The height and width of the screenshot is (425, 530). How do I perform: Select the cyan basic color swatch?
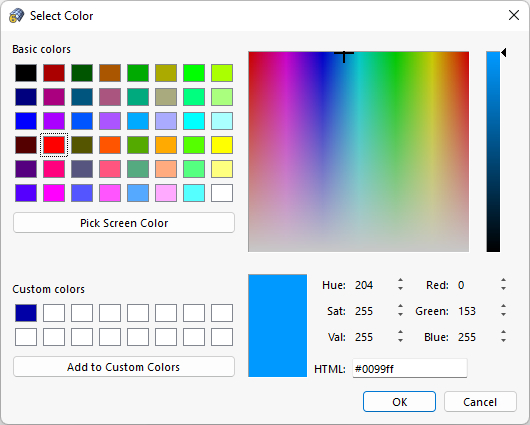pos(194,121)
